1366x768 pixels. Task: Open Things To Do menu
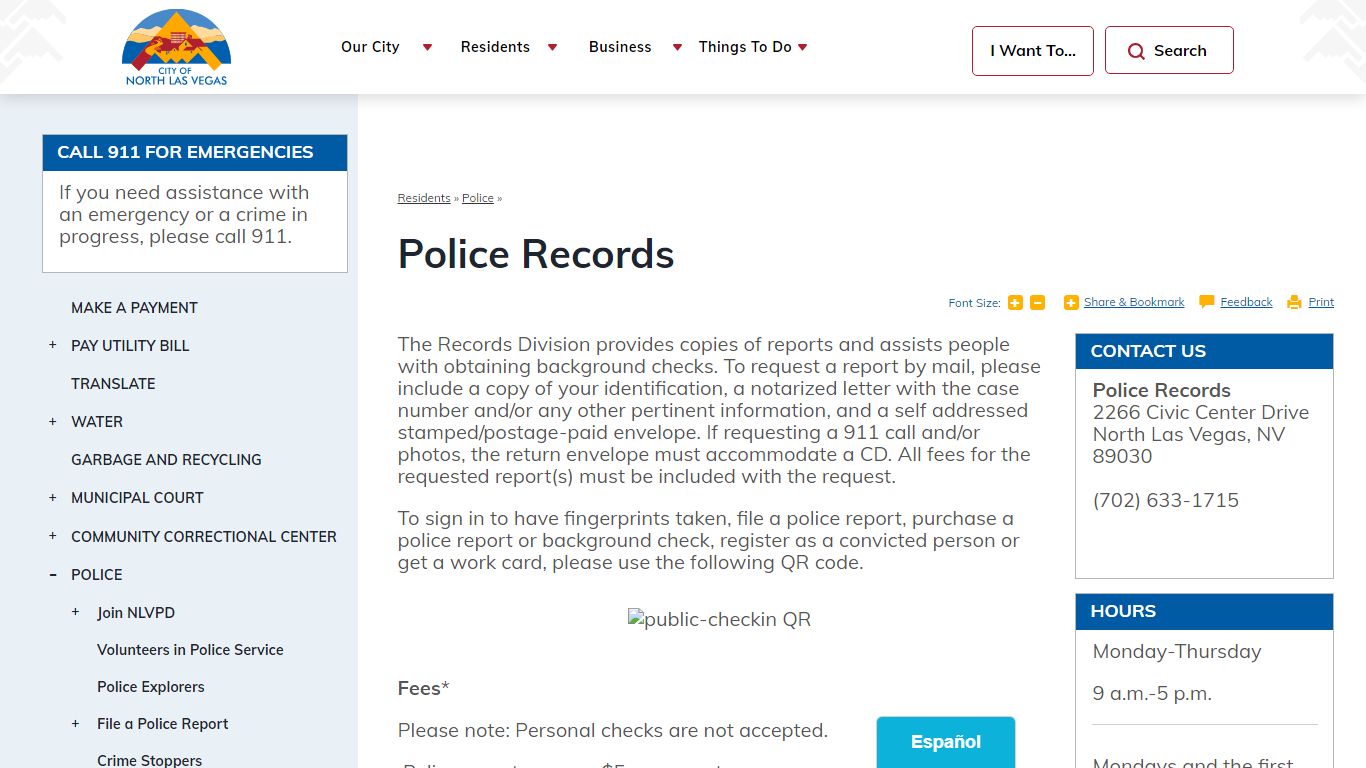(x=745, y=47)
